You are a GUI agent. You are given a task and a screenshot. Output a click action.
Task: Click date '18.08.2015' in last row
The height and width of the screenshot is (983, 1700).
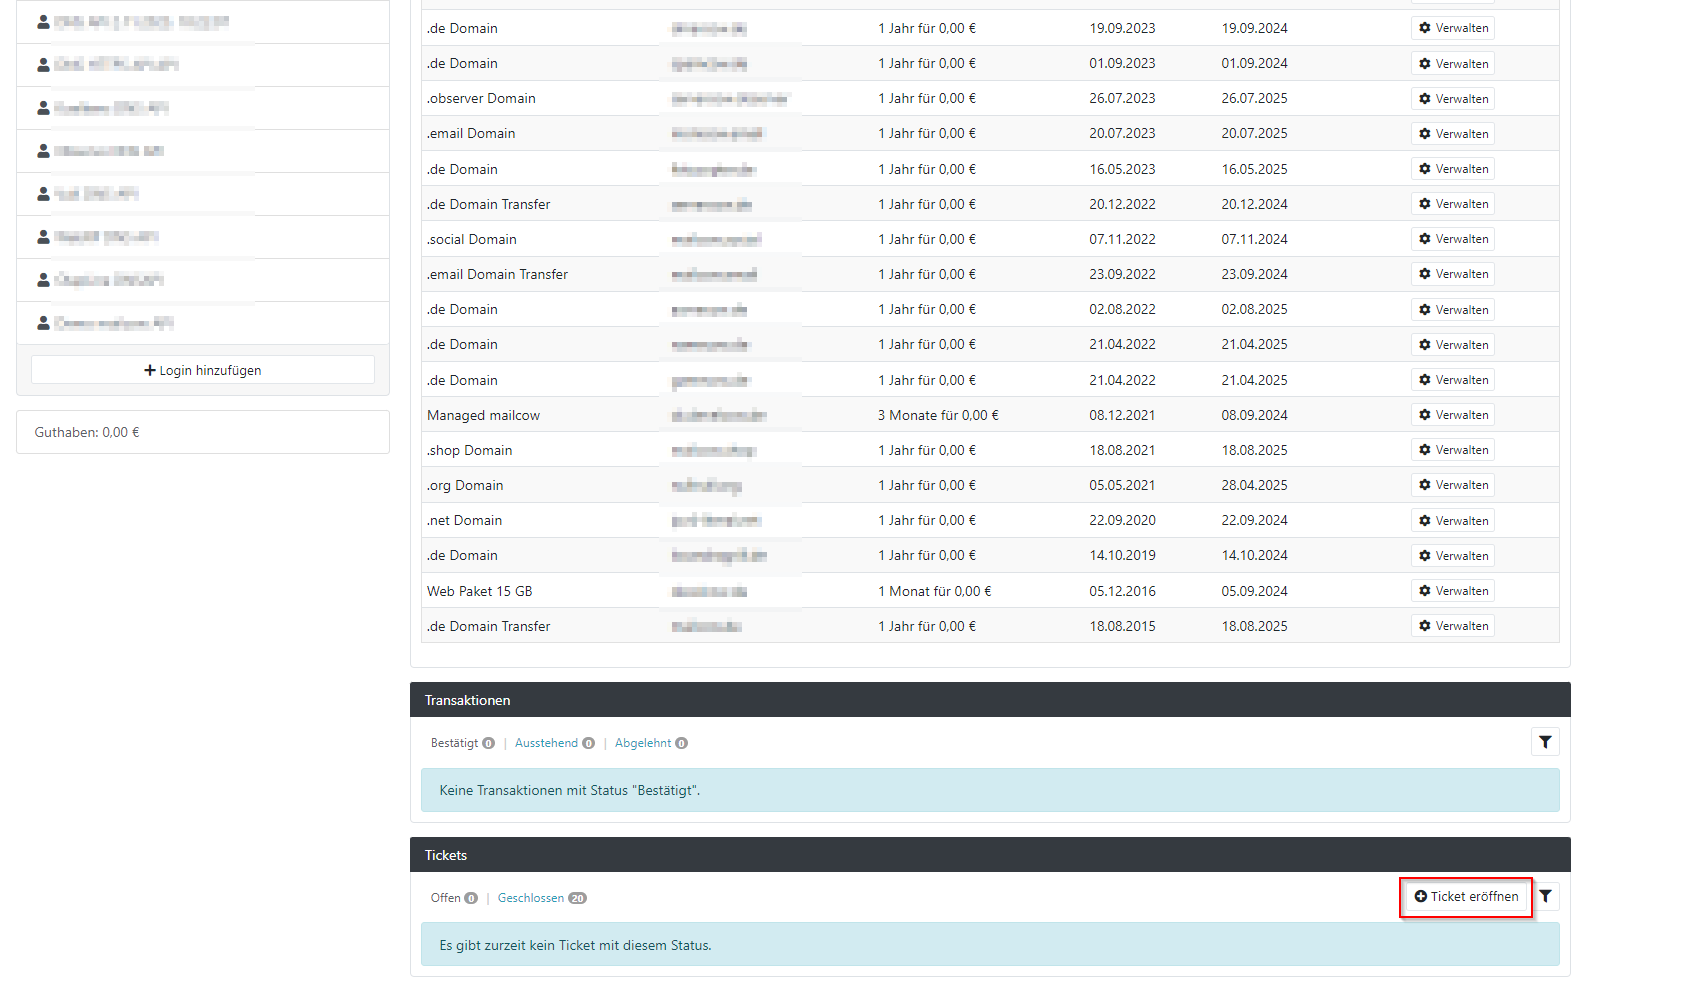[1122, 626]
